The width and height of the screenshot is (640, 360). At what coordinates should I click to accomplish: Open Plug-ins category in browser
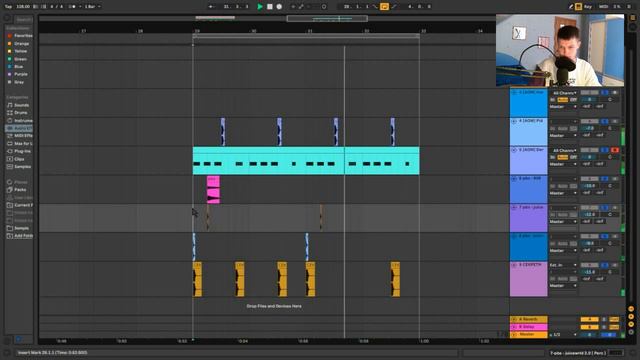coord(19,151)
